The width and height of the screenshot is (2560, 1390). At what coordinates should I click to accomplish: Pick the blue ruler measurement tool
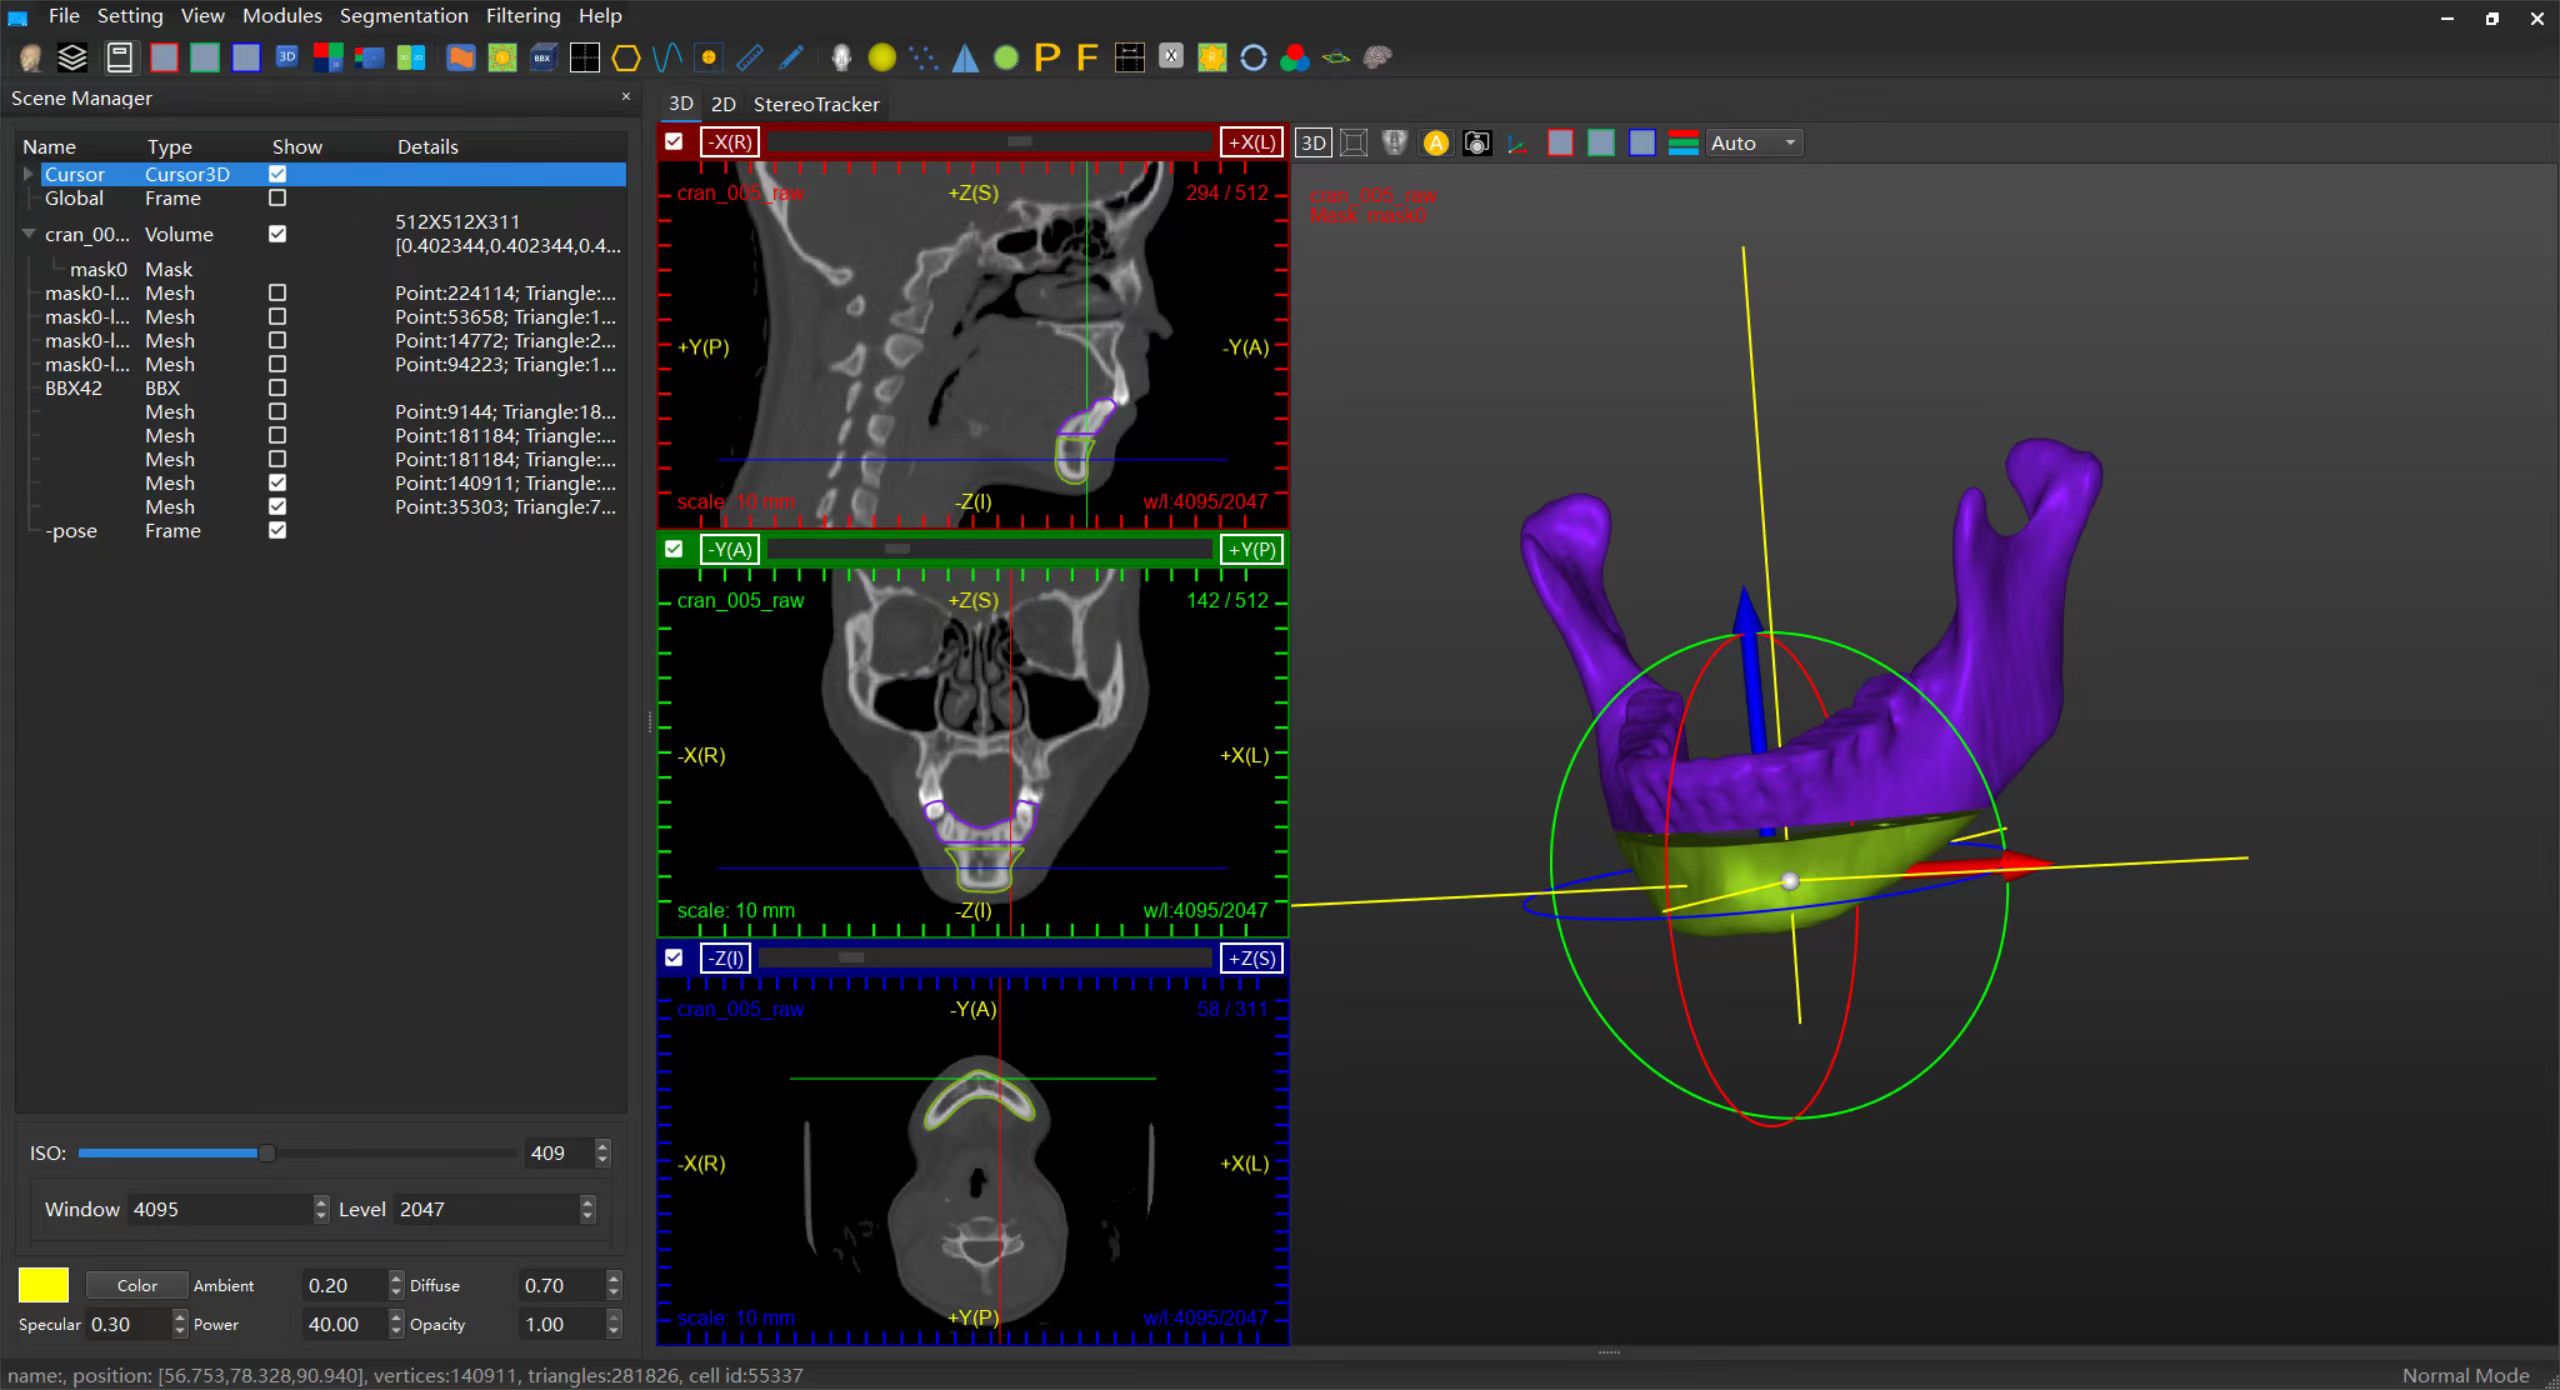coord(749,58)
